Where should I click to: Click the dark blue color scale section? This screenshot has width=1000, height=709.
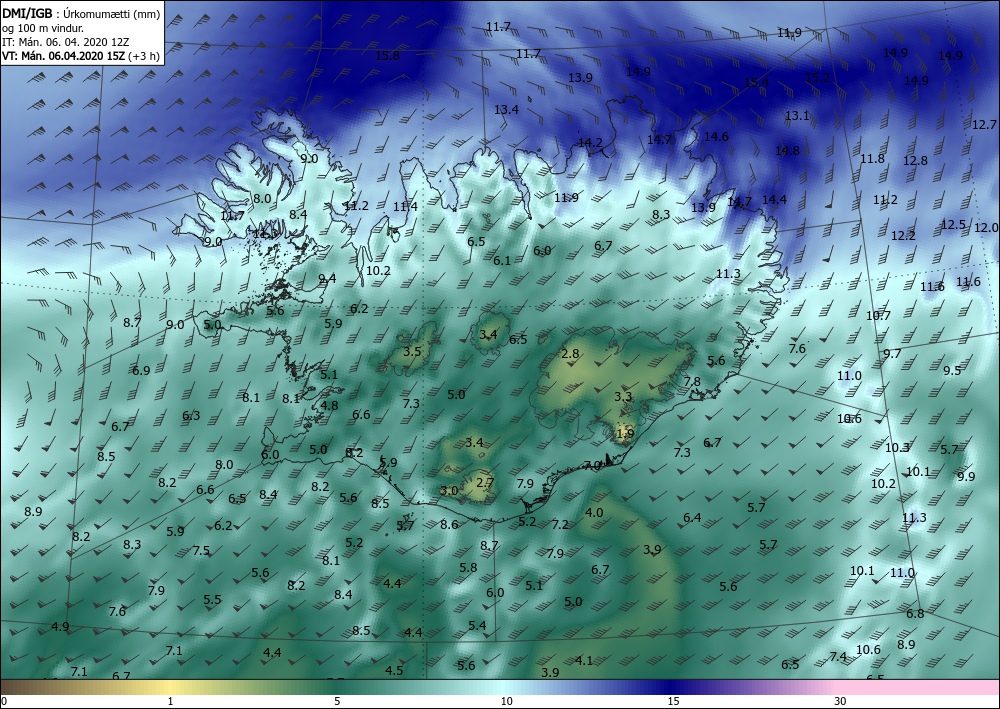670,687
